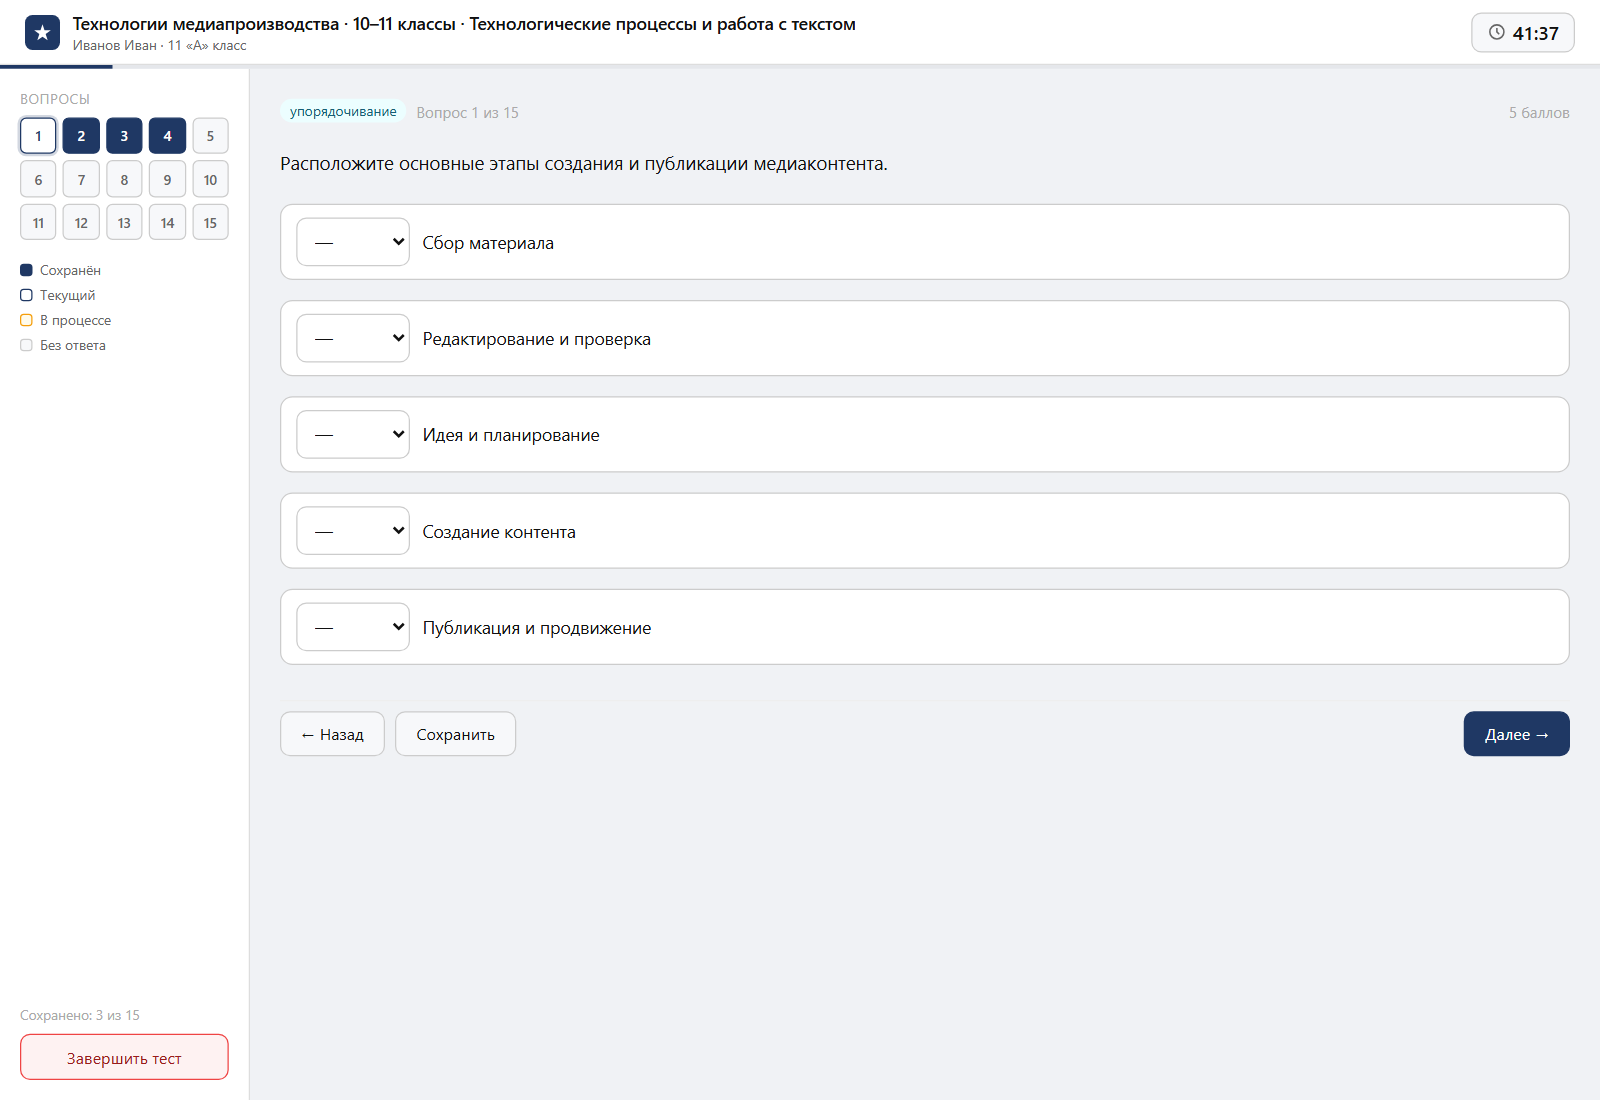
Task: Go to question 2 in navigator
Action: 81,136
